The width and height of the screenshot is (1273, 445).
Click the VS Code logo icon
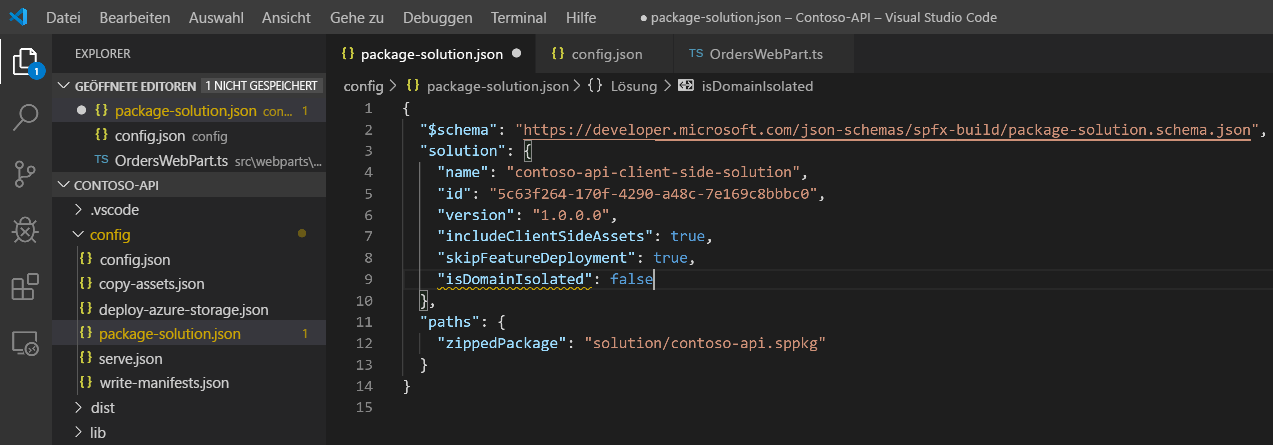pyautogui.click(x=20, y=17)
